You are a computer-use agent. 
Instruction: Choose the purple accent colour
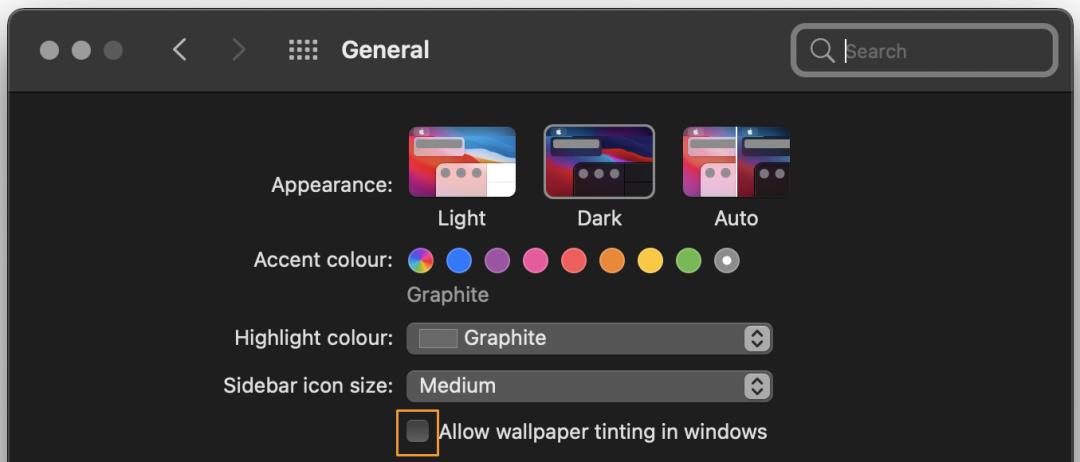[x=497, y=261]
